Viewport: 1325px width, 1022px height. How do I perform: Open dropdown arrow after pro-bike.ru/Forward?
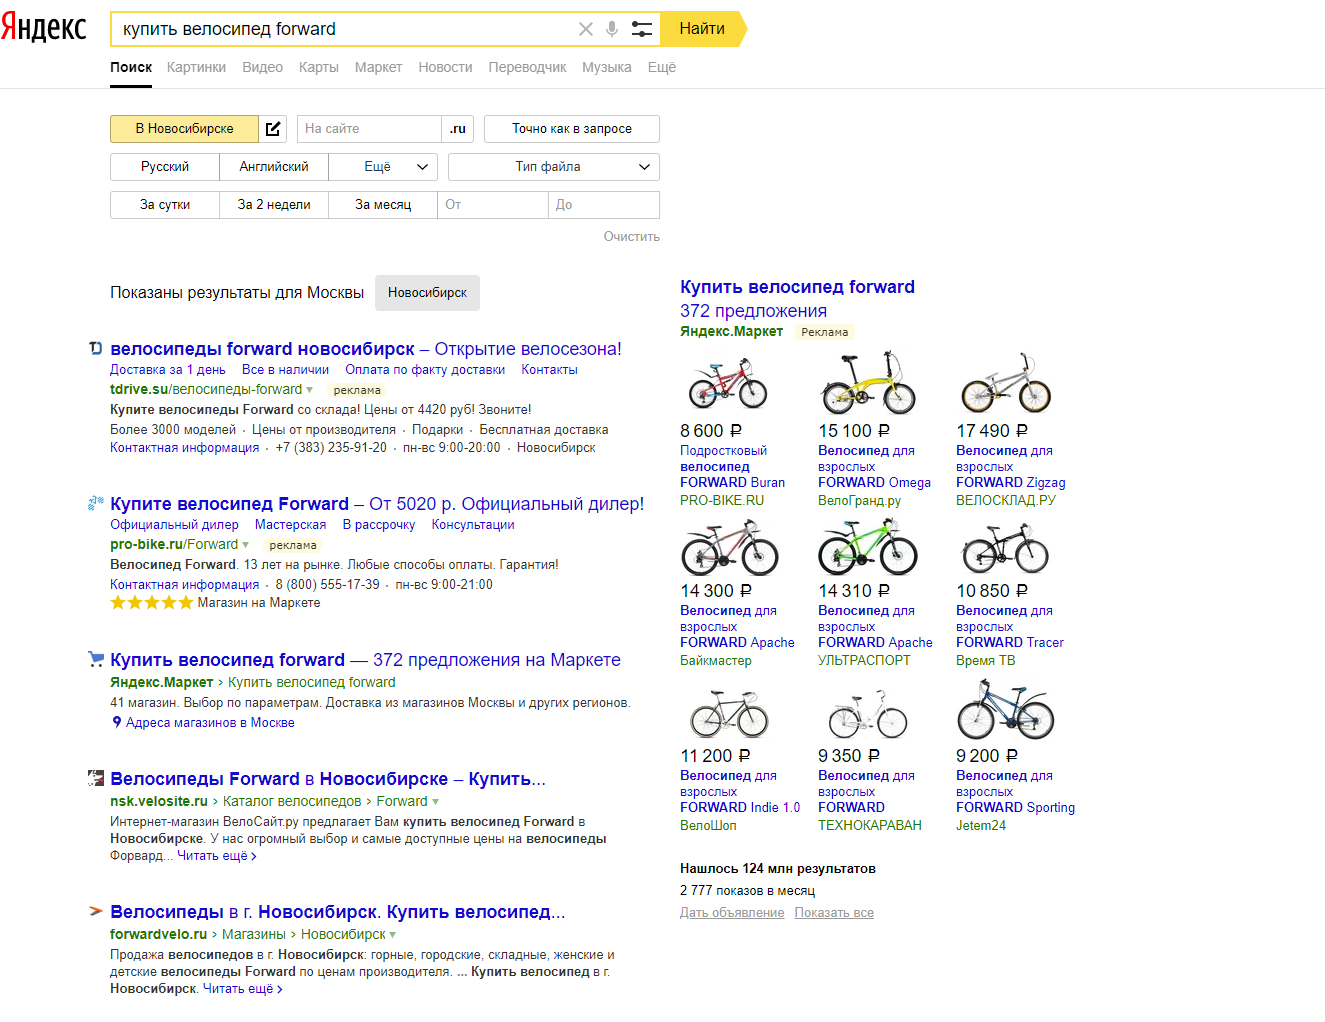246,545
